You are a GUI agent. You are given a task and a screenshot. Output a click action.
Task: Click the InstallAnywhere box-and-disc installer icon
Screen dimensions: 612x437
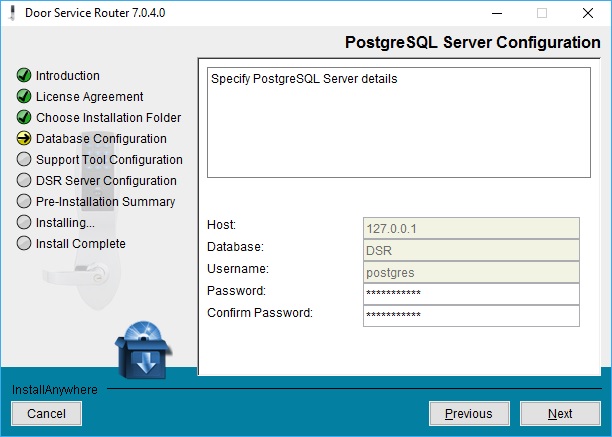[143, 350]
